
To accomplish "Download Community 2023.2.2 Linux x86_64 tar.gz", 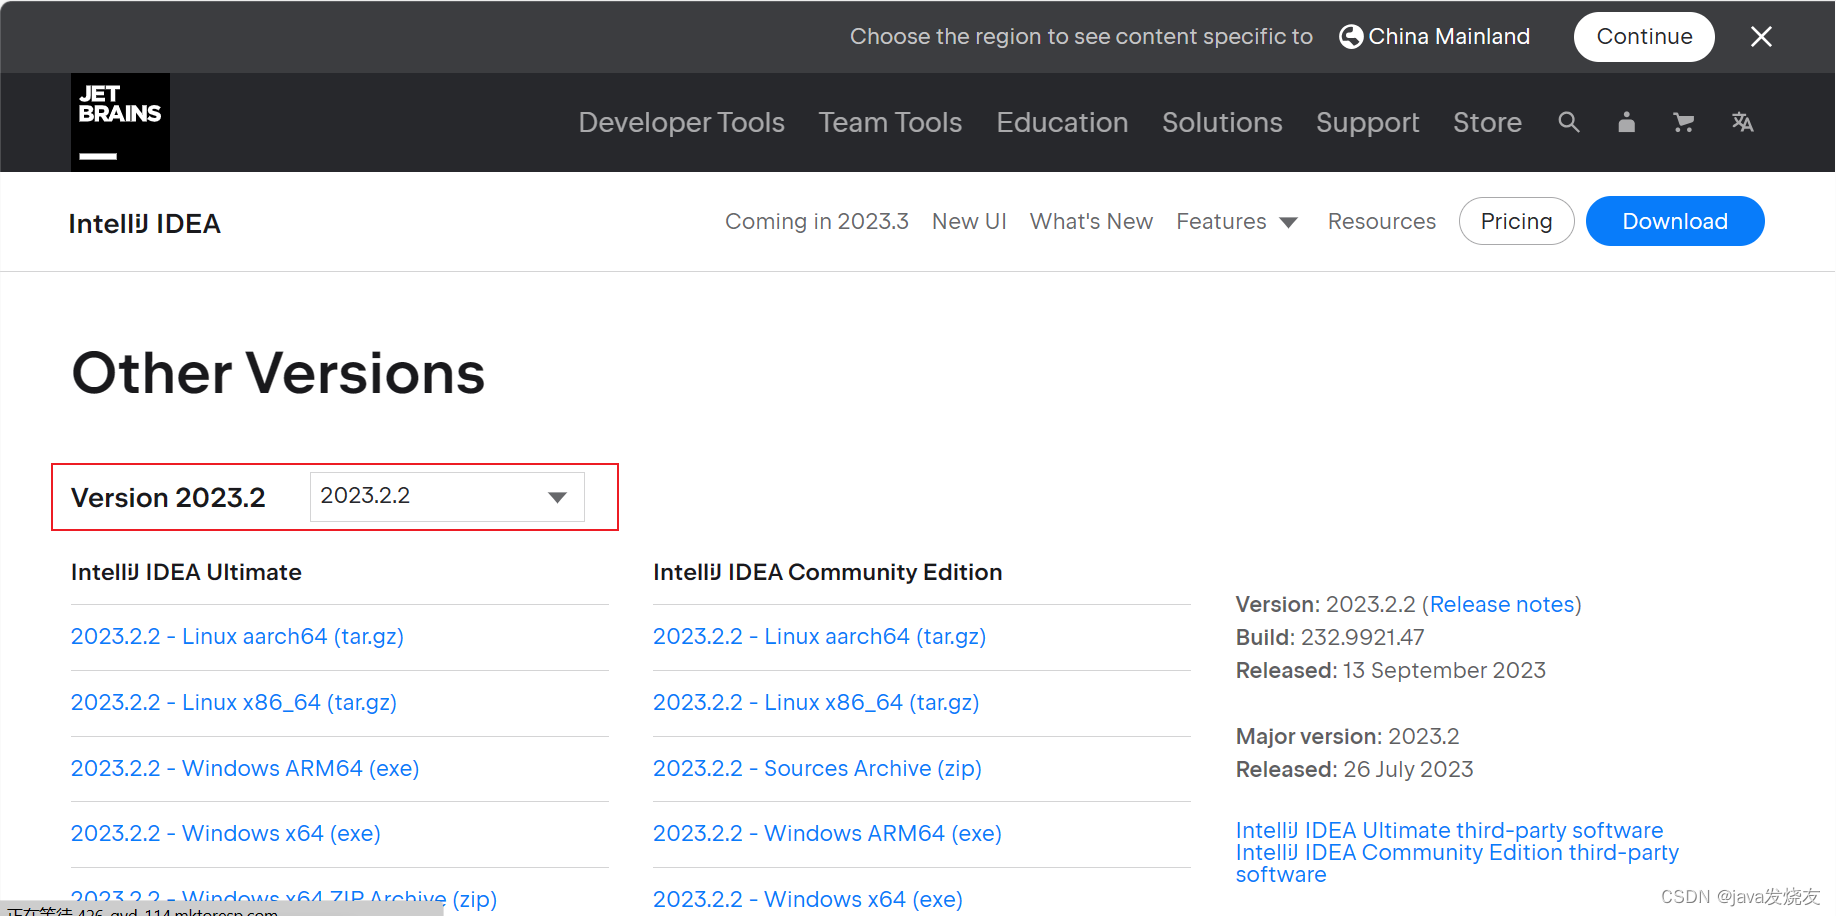I will pos(816,702).
